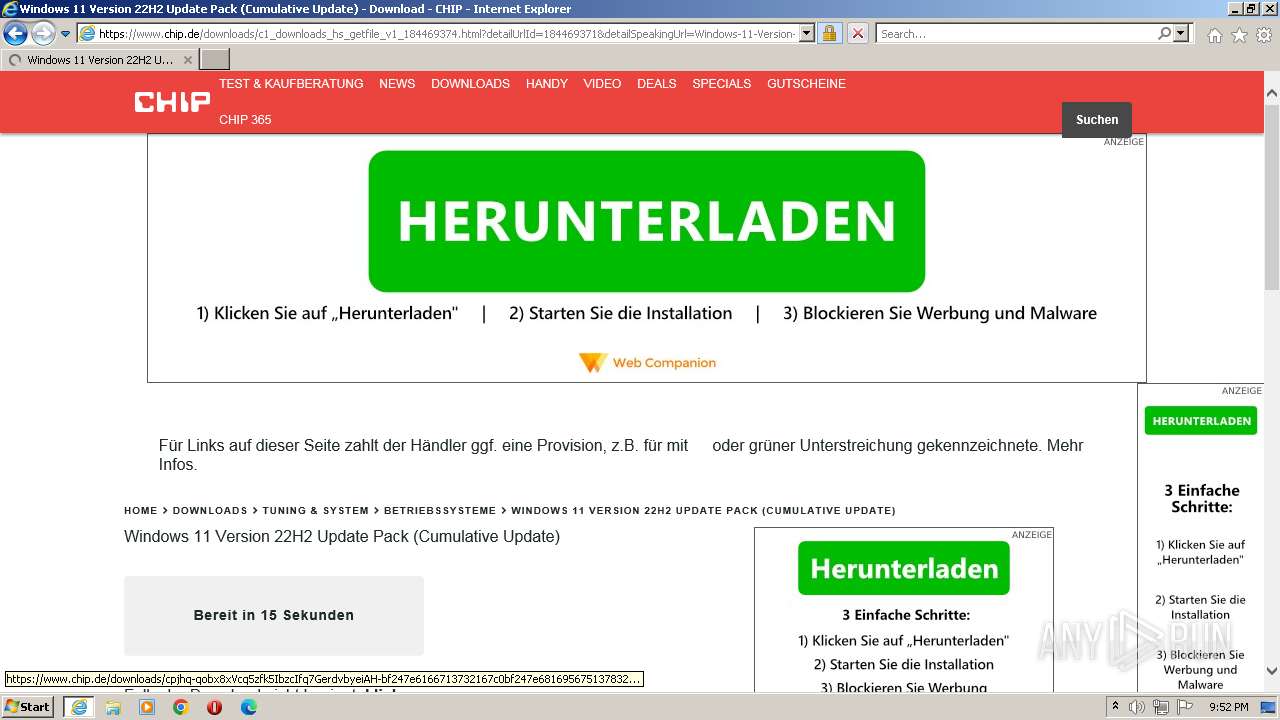
Task: Open TEST & KAUFBERATUNG menu
Action: [291, 84]
